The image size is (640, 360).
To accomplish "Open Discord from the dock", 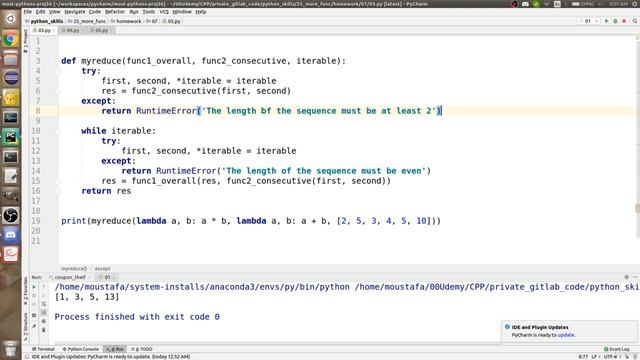I will (11, 235).
